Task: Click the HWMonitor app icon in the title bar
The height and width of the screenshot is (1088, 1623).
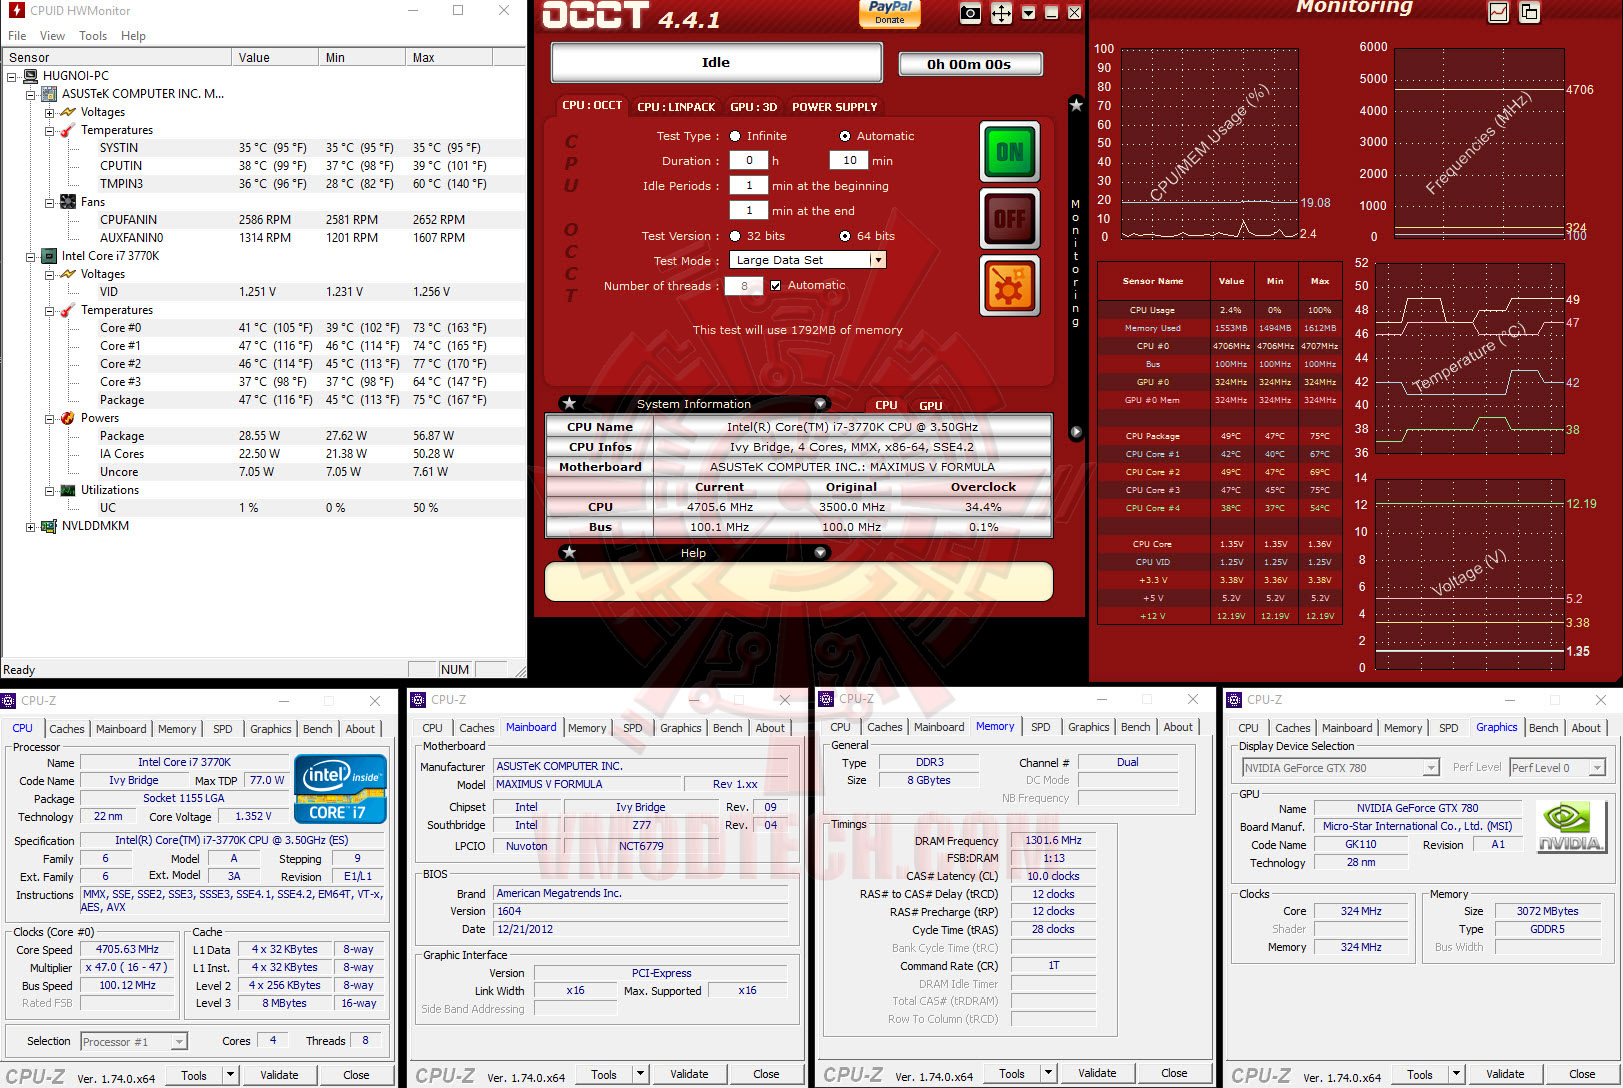Action: pyautogui.click(x=16, y=10)
